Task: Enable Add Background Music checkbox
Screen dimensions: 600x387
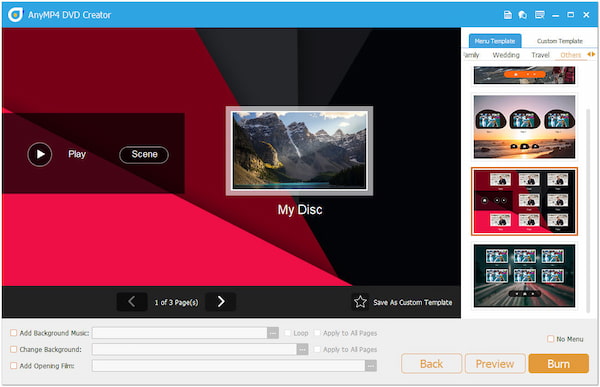Action: [13, 333]
